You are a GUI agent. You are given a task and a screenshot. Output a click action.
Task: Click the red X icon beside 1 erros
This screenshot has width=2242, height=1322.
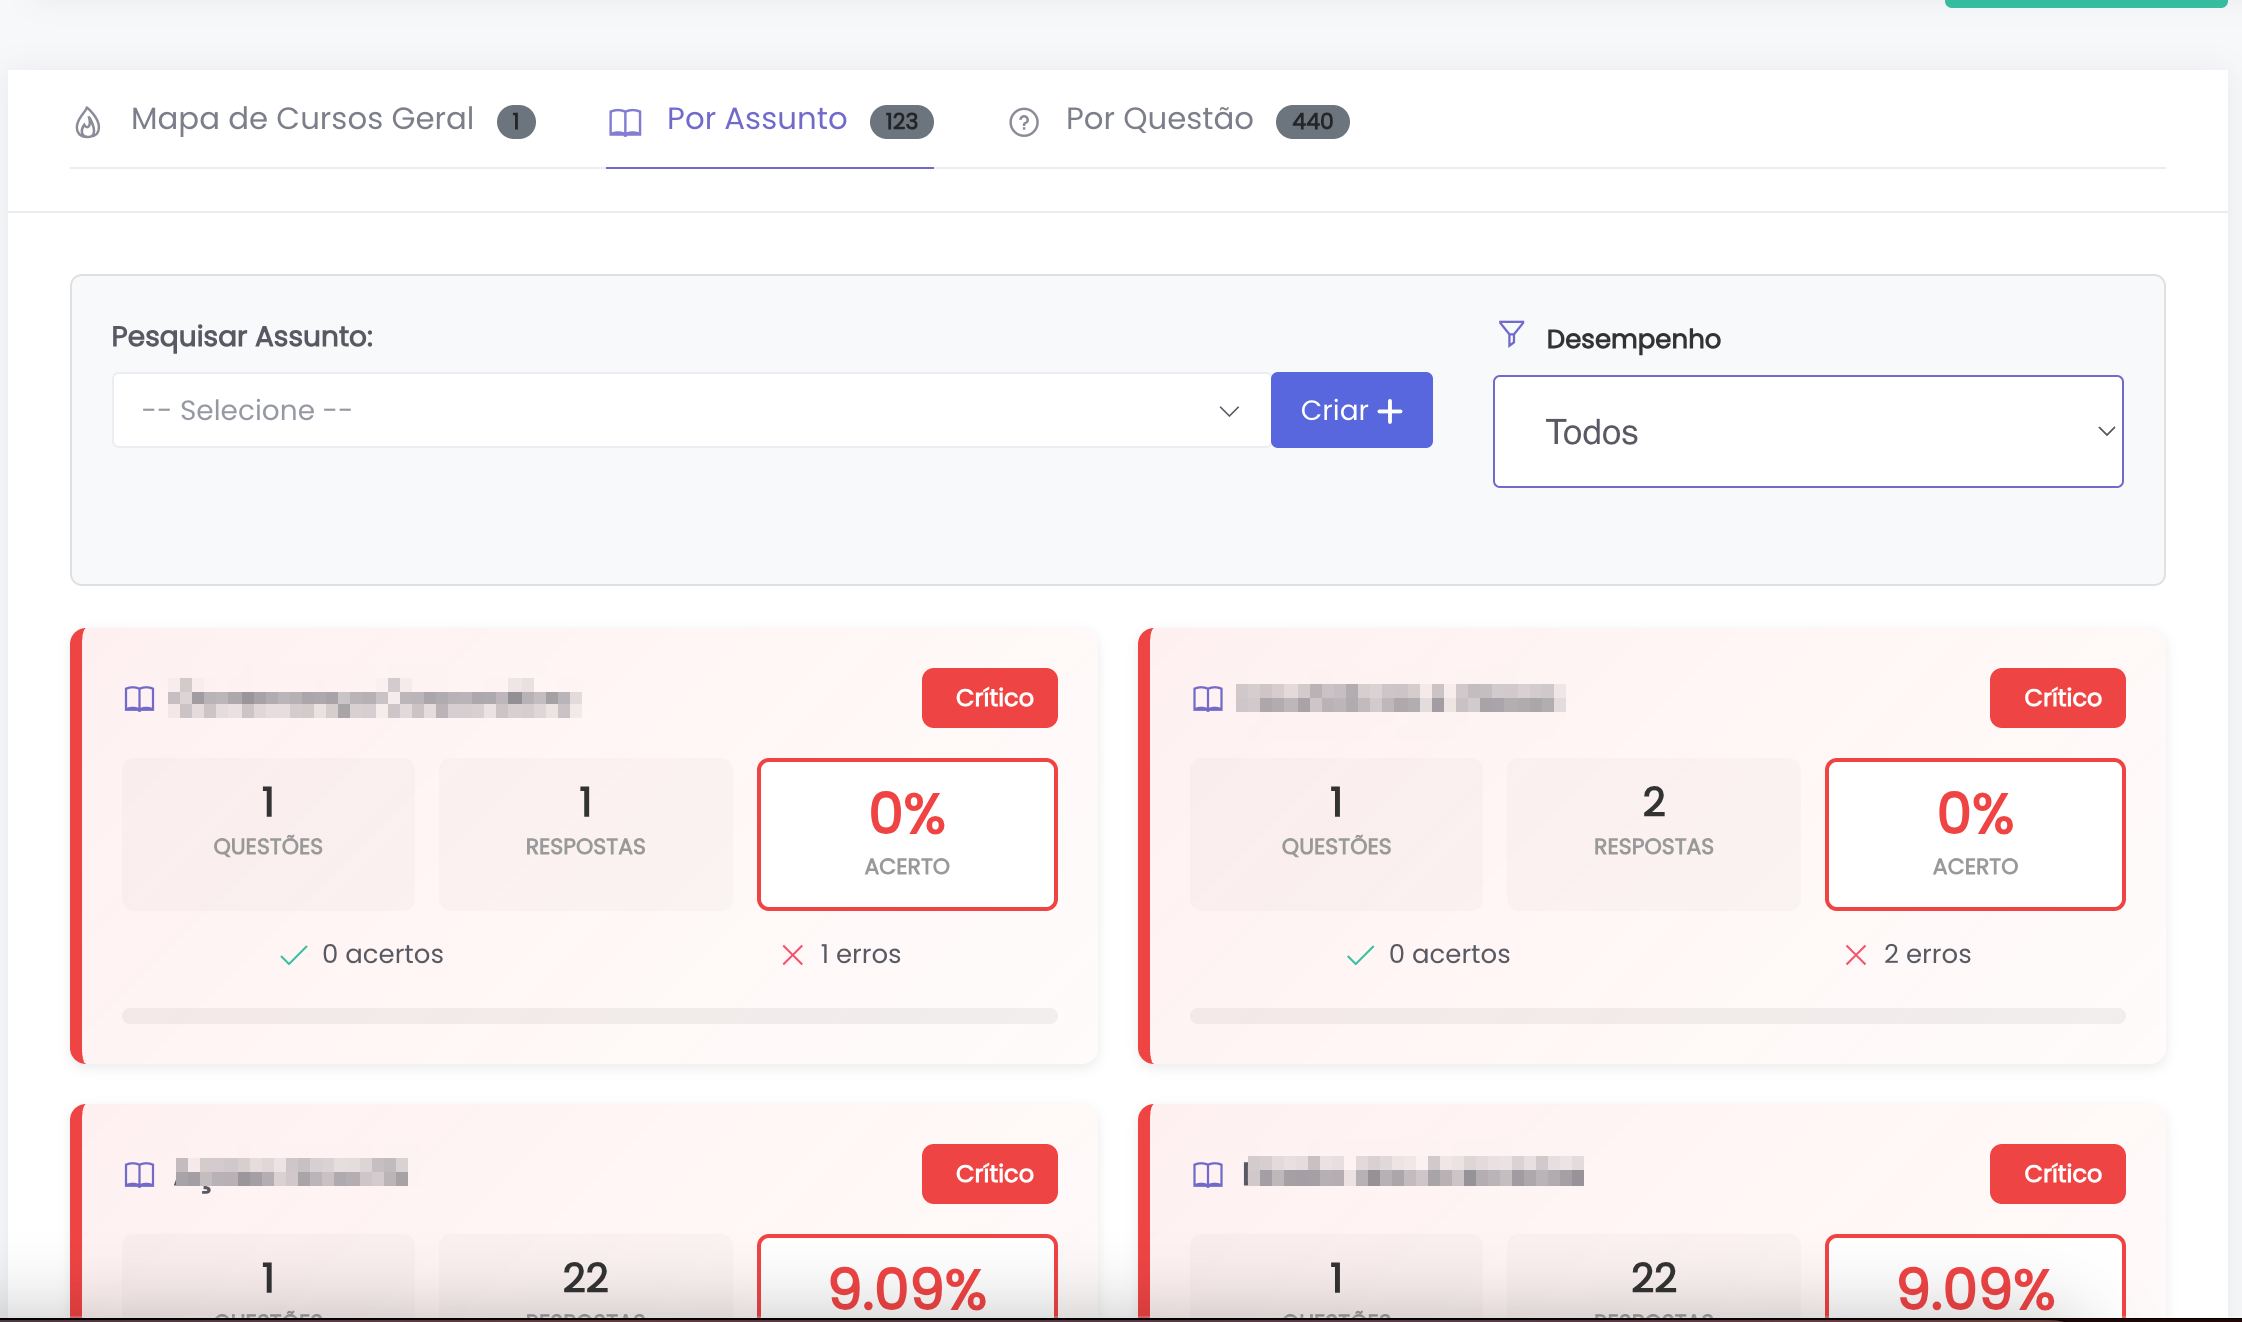click(x=792, y=955)
